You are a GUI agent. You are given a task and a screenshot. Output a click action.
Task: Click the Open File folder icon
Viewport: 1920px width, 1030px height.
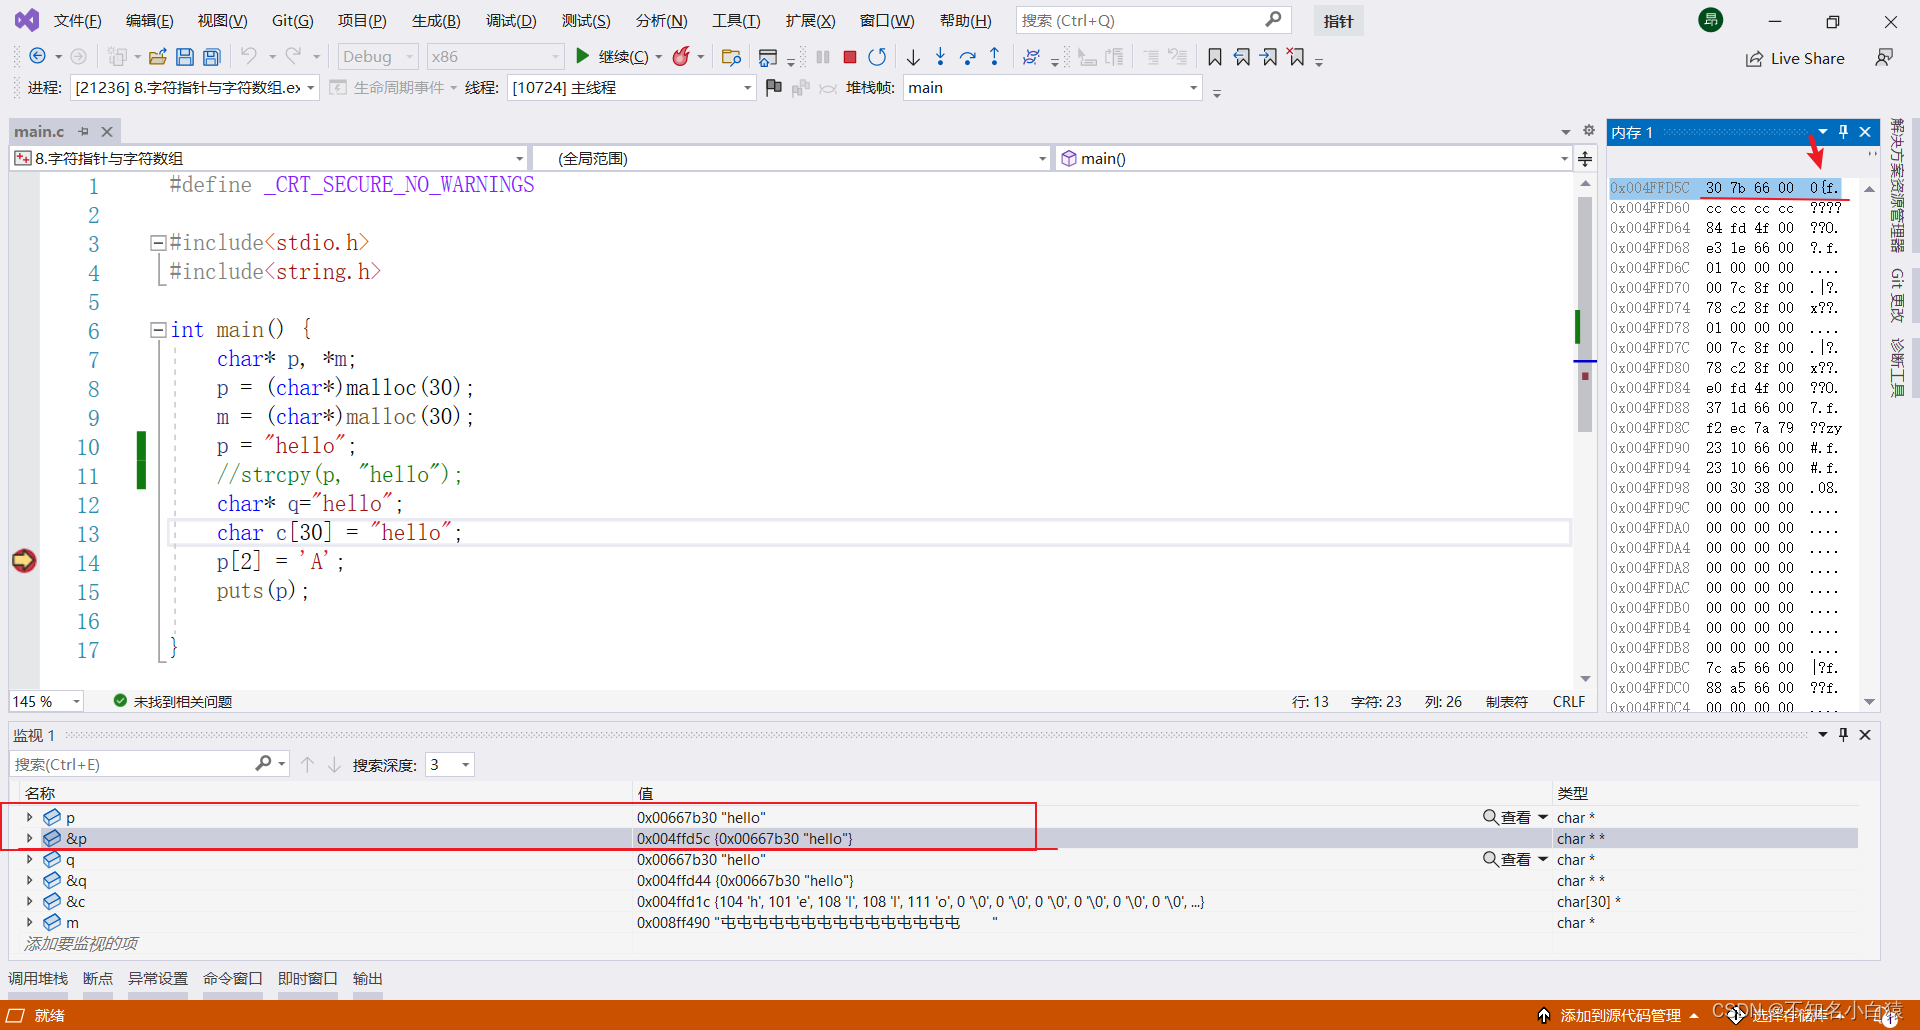[x=157, y=57]
